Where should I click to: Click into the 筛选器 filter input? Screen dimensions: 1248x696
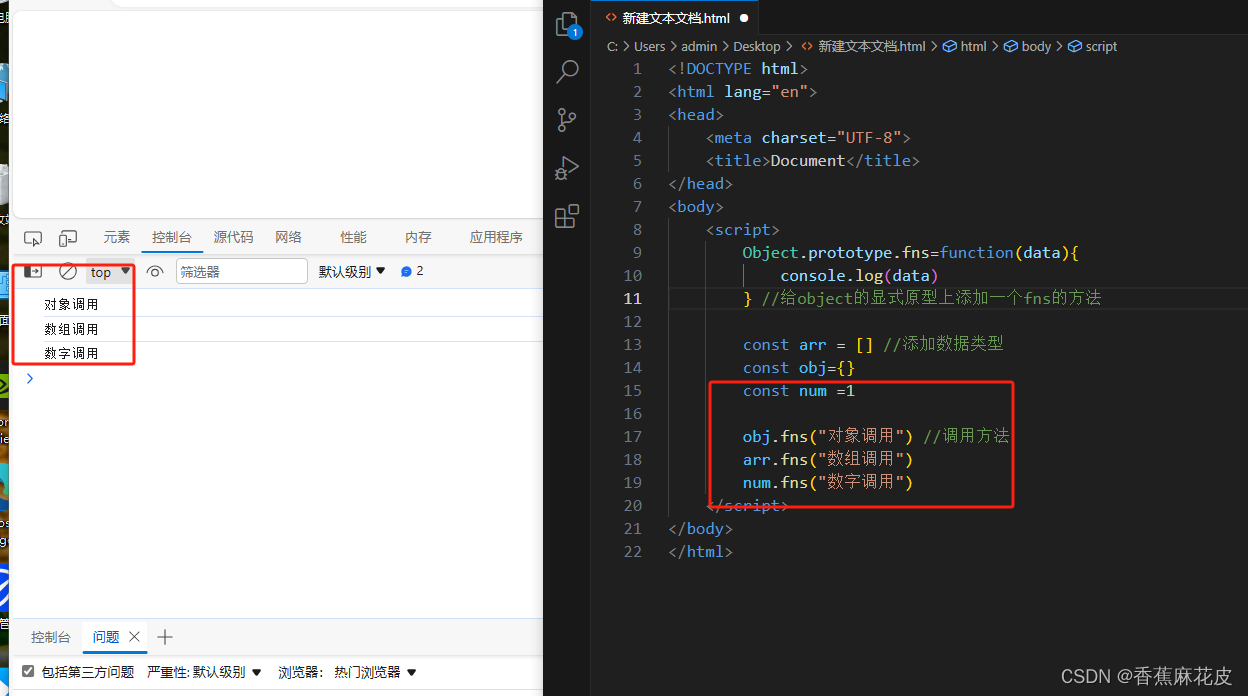point(241,271)
